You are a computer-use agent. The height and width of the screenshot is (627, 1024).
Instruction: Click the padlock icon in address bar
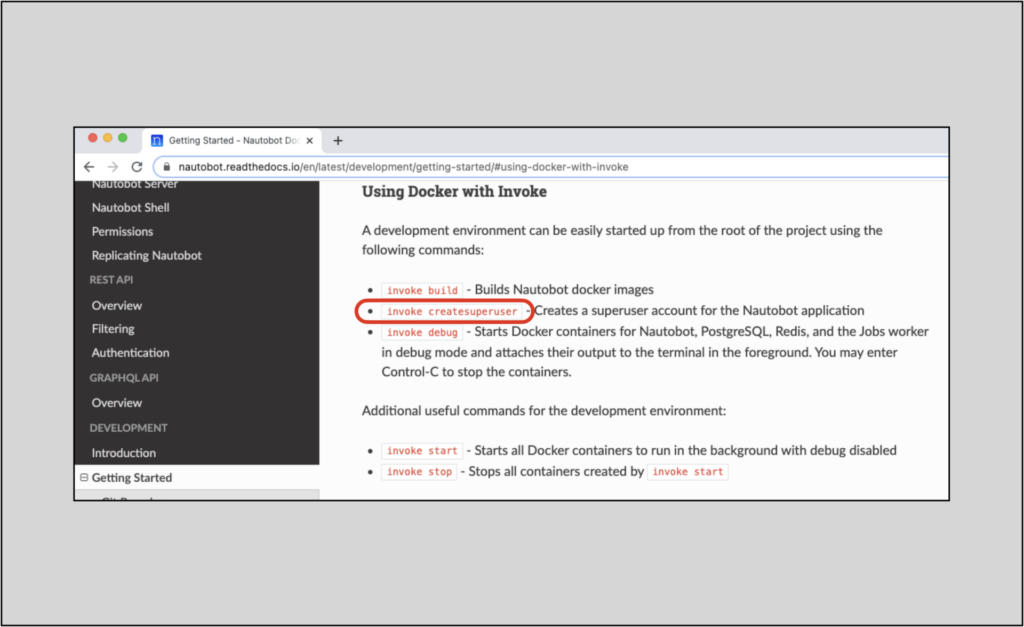pyautogui.click(x=167, y=167)
